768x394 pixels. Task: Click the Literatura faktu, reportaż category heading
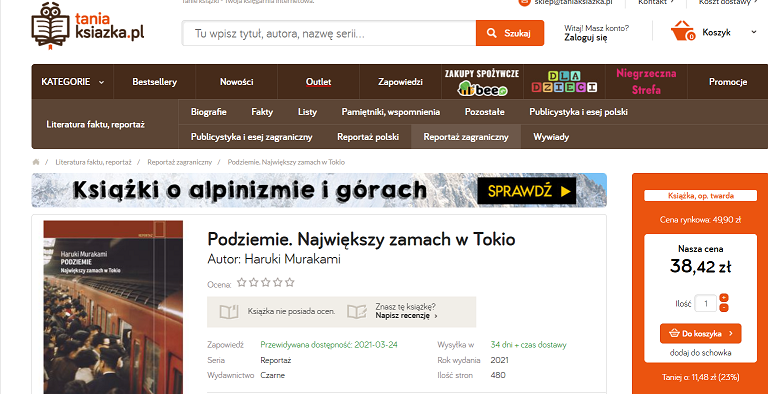[96, 124]
